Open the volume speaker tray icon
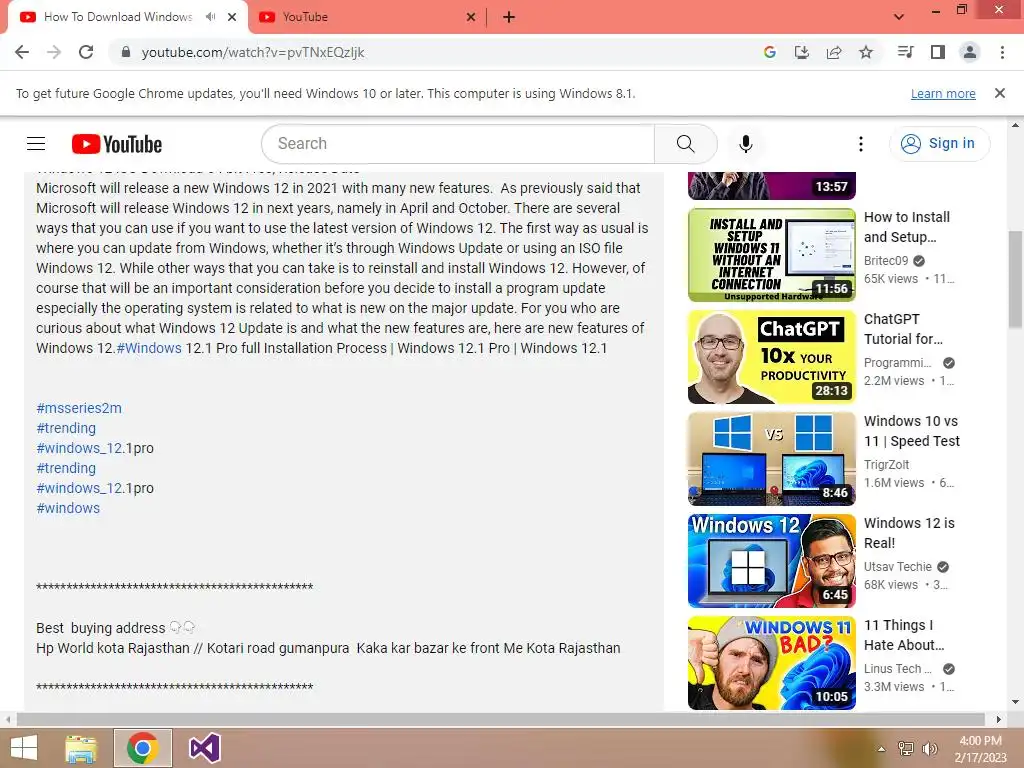 point(930,749)
